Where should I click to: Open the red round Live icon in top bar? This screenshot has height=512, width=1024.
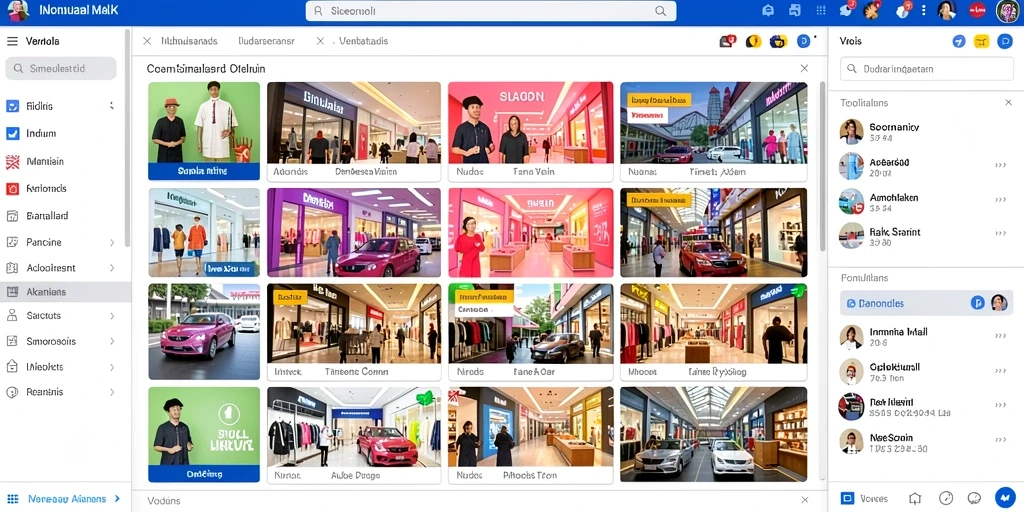[x=977, y=10]
